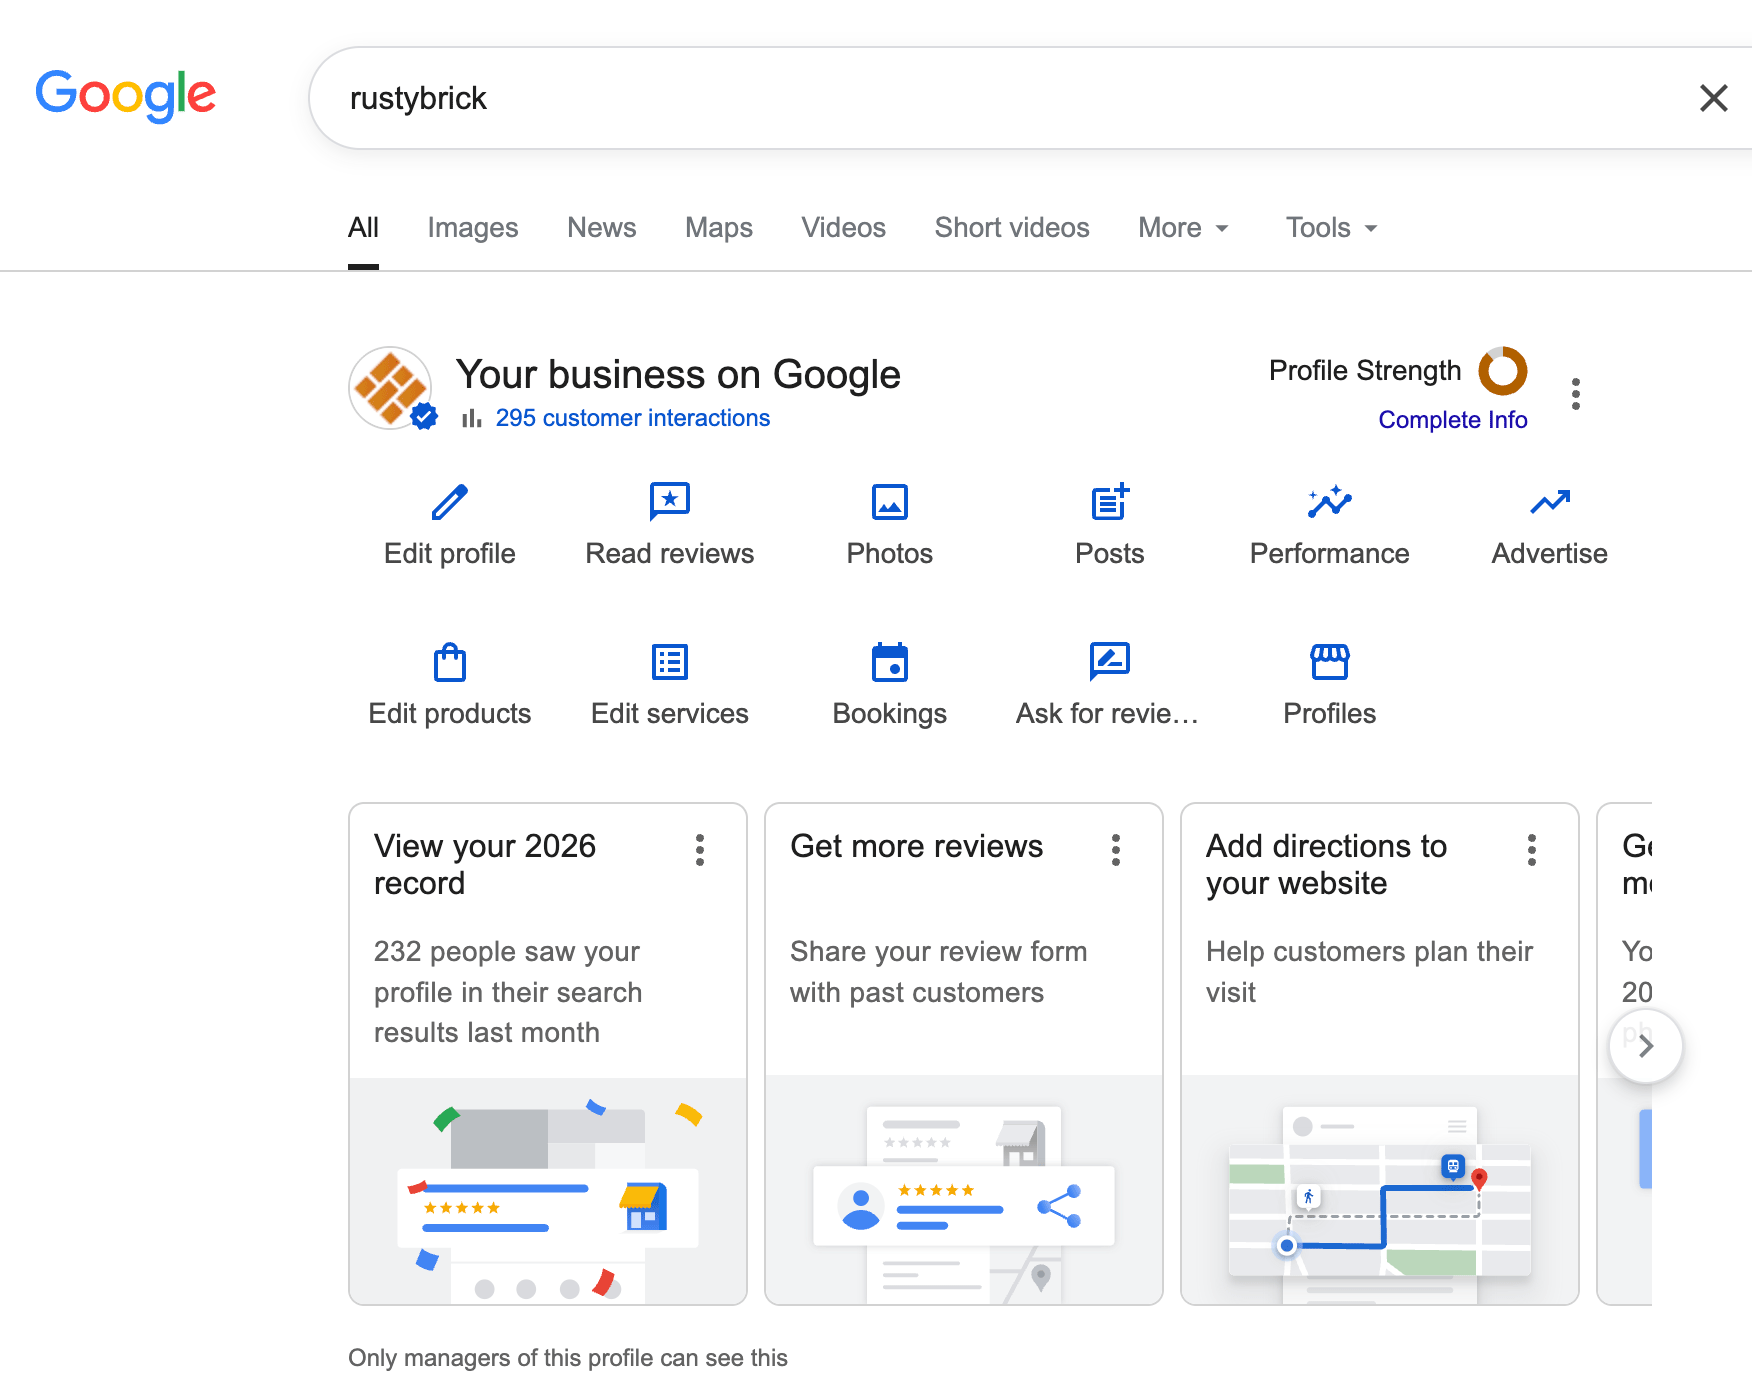The image size is (1752, 1386).
Task: Advance the cards carousel with next arrow
Action: [1646, 1046]
